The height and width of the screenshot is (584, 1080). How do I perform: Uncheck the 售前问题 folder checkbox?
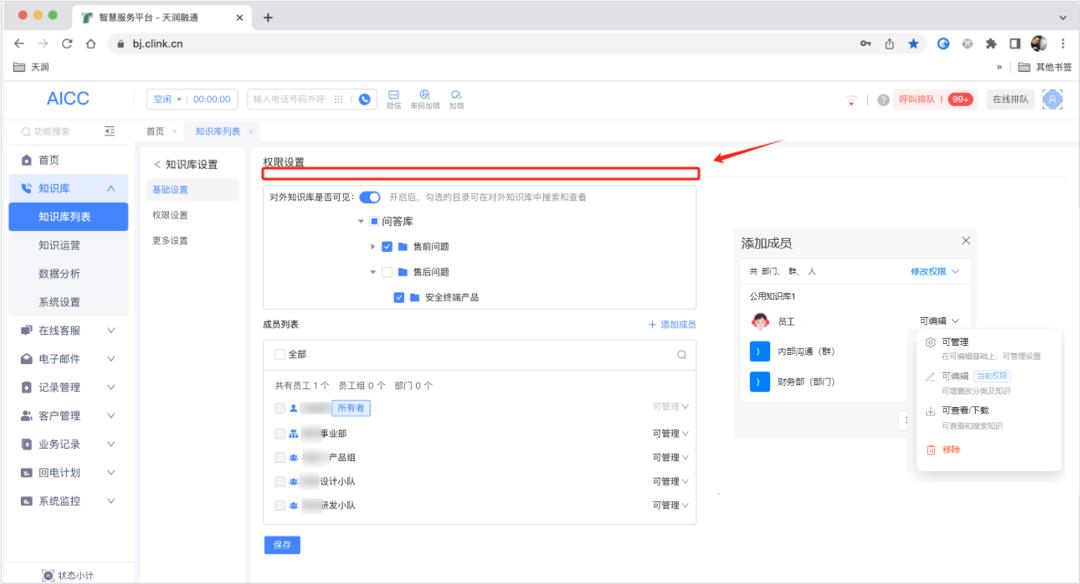[x=387, y=246]
